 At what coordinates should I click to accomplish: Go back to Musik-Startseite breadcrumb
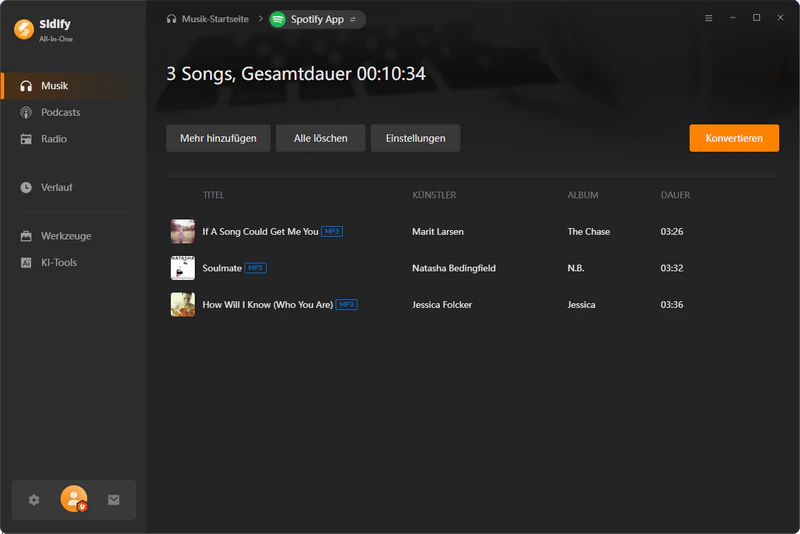coord(215,19)
